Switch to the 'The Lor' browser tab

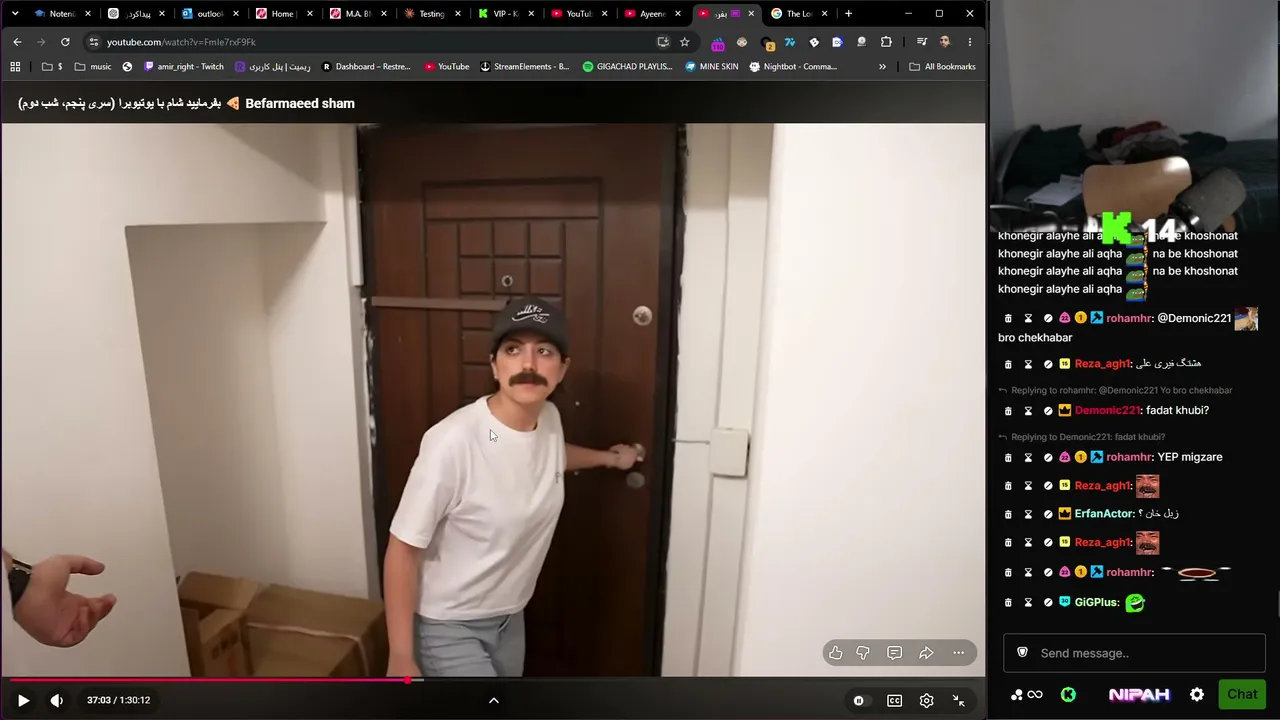click(x=799, y=14)
